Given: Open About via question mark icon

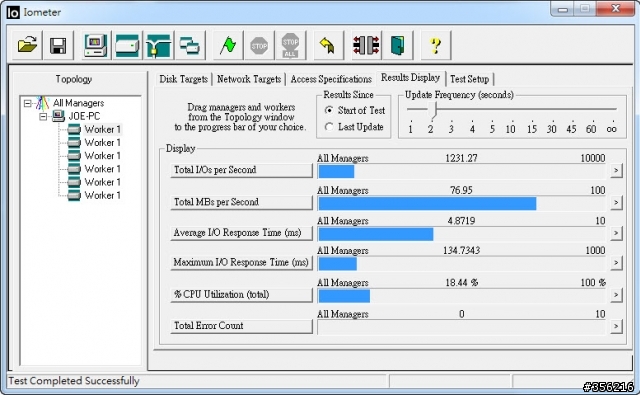Looking at the screenshot, I should click(x=436, y=45).
